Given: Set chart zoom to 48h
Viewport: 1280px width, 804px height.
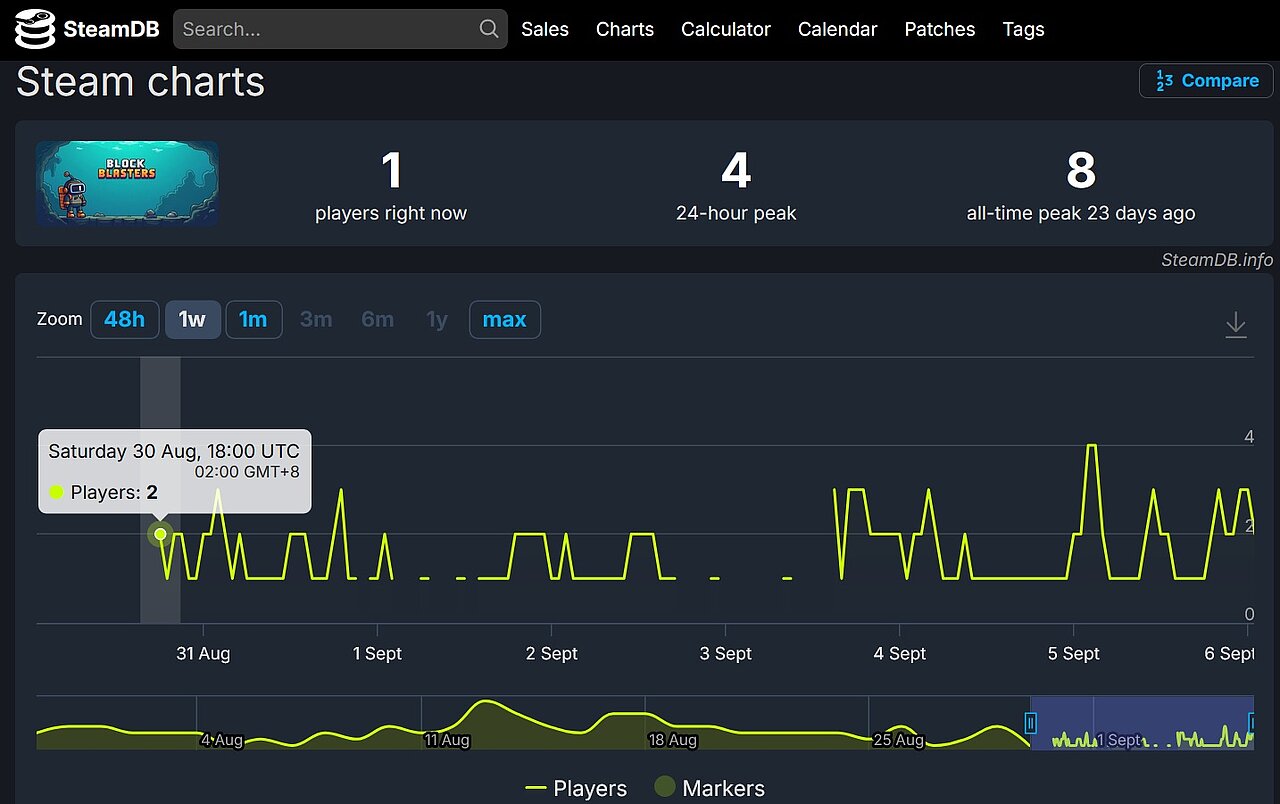Looking at the screenshot, I should pos(125,320).
